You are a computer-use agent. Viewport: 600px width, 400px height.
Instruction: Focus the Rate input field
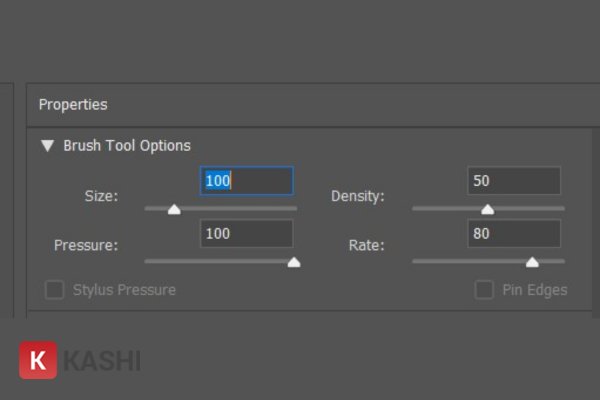coord(514,234)
